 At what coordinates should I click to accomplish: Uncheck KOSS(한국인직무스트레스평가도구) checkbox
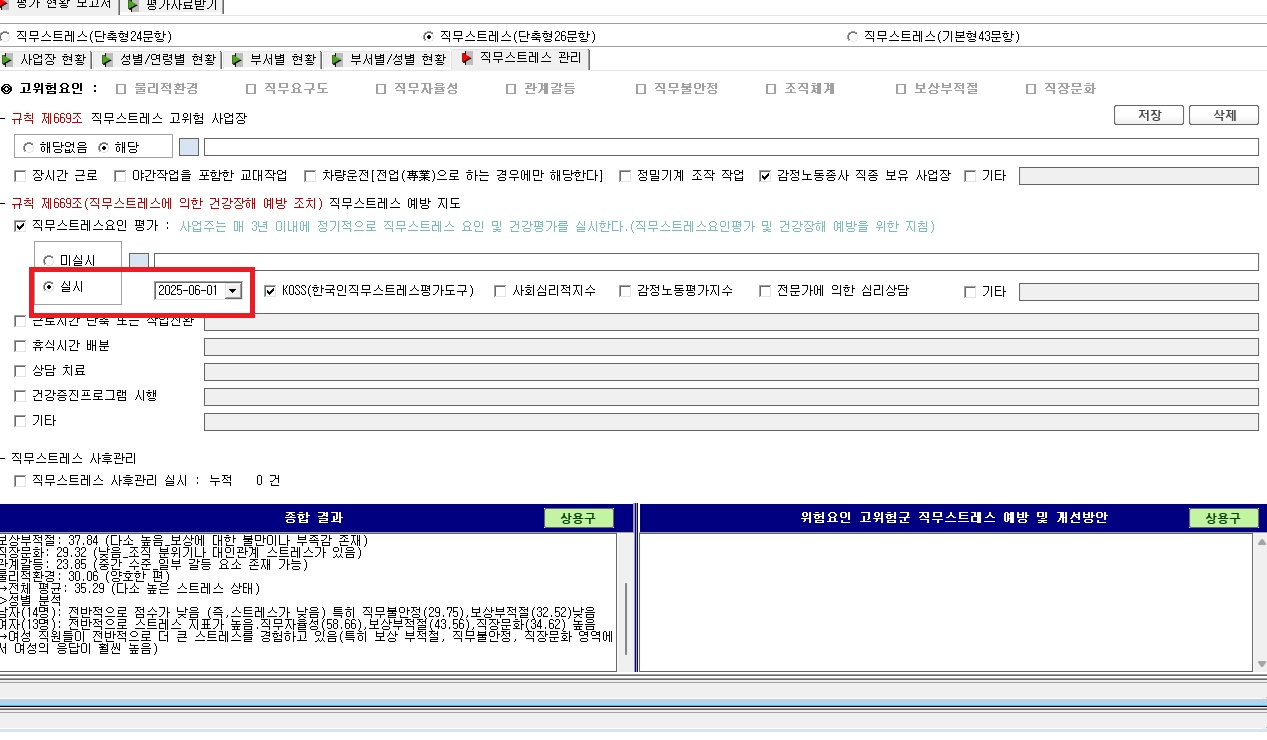click(x=271, y=291)
